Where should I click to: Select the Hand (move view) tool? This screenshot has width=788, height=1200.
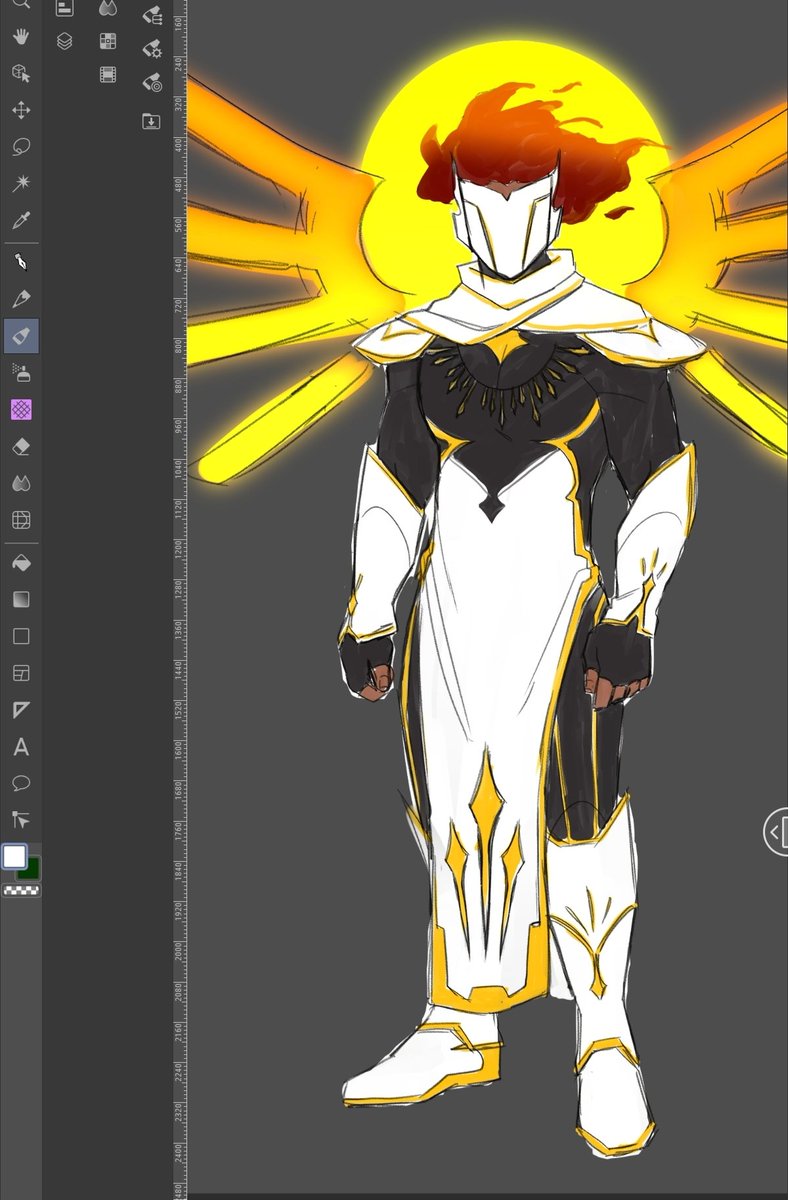coord(21,37)
